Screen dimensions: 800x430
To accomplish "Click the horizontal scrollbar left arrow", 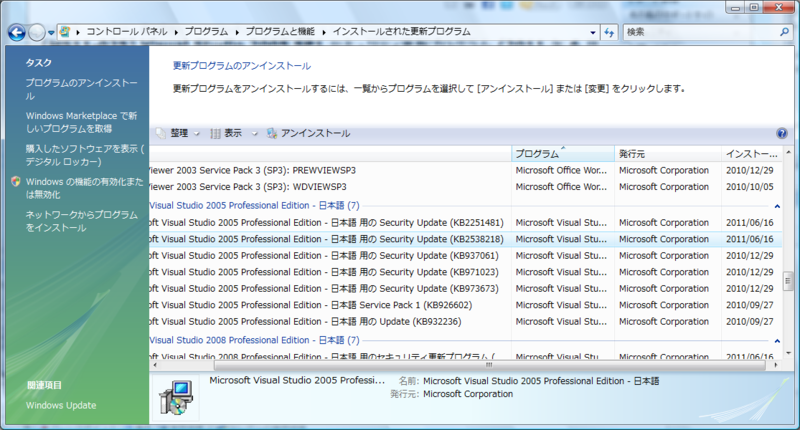I will pos(155,365).
